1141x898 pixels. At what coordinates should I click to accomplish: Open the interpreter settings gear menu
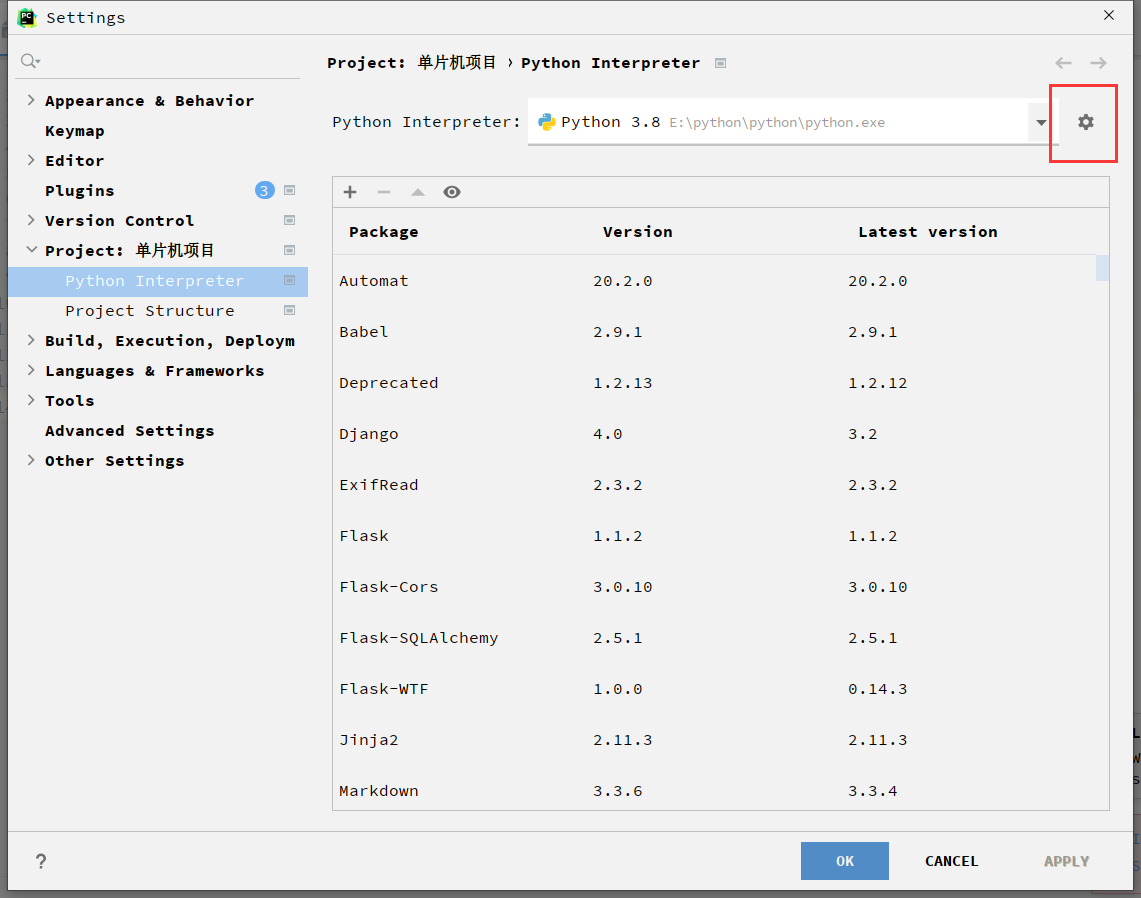(1084, 121)
